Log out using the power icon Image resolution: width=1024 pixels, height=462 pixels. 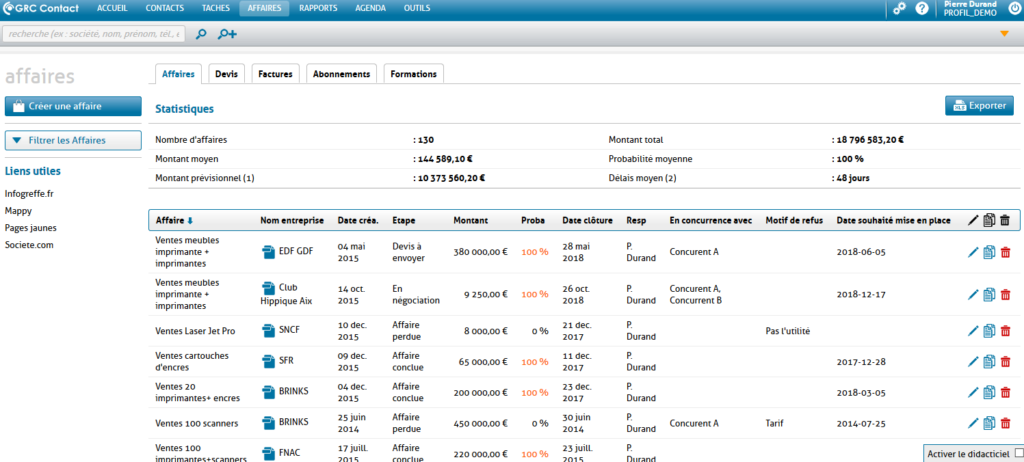tap(1010, 8)
